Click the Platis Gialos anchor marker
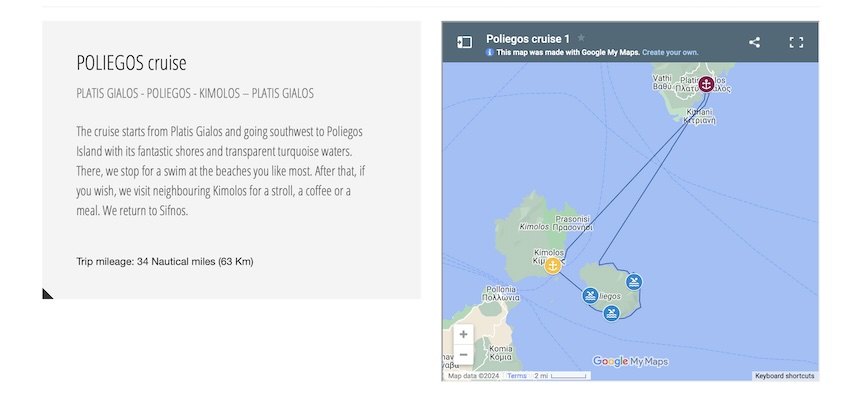 coord(706,84)
